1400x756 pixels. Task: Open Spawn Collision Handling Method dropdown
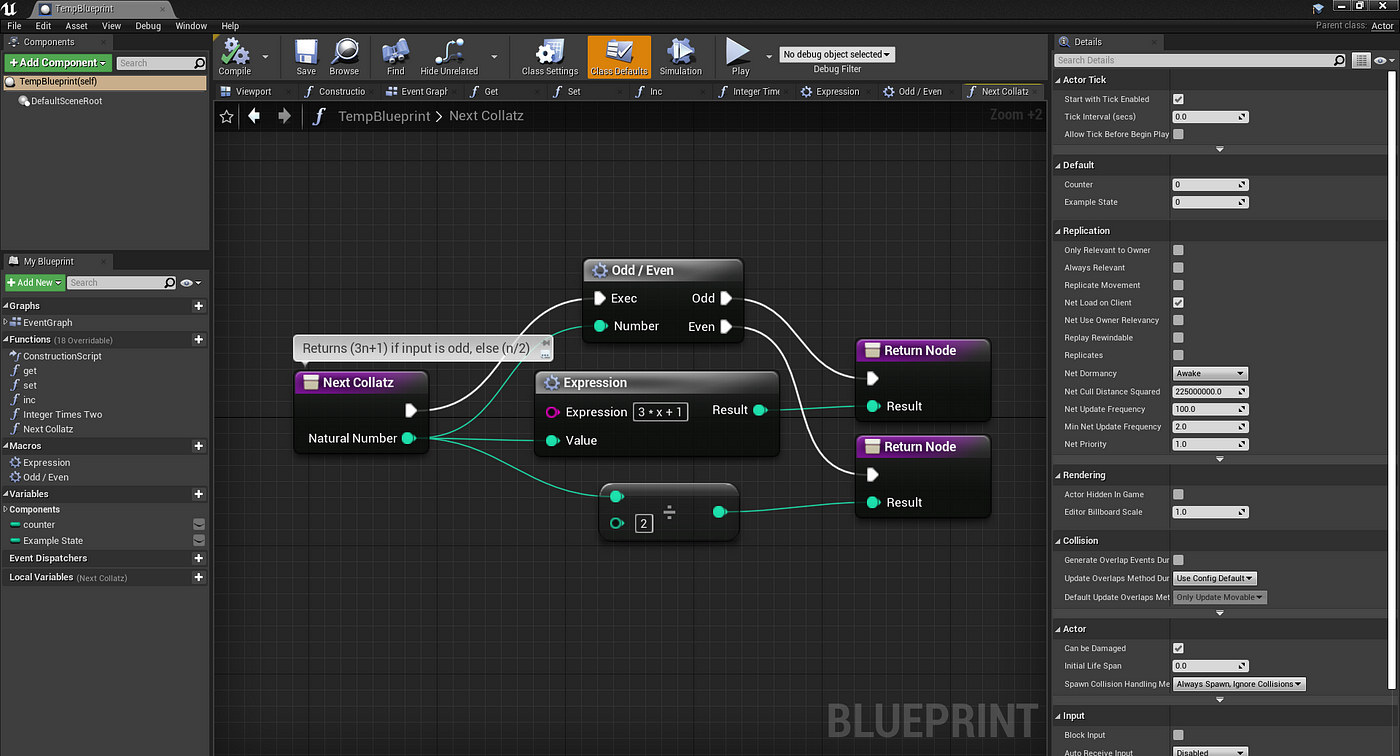(x=1239, y=684)
